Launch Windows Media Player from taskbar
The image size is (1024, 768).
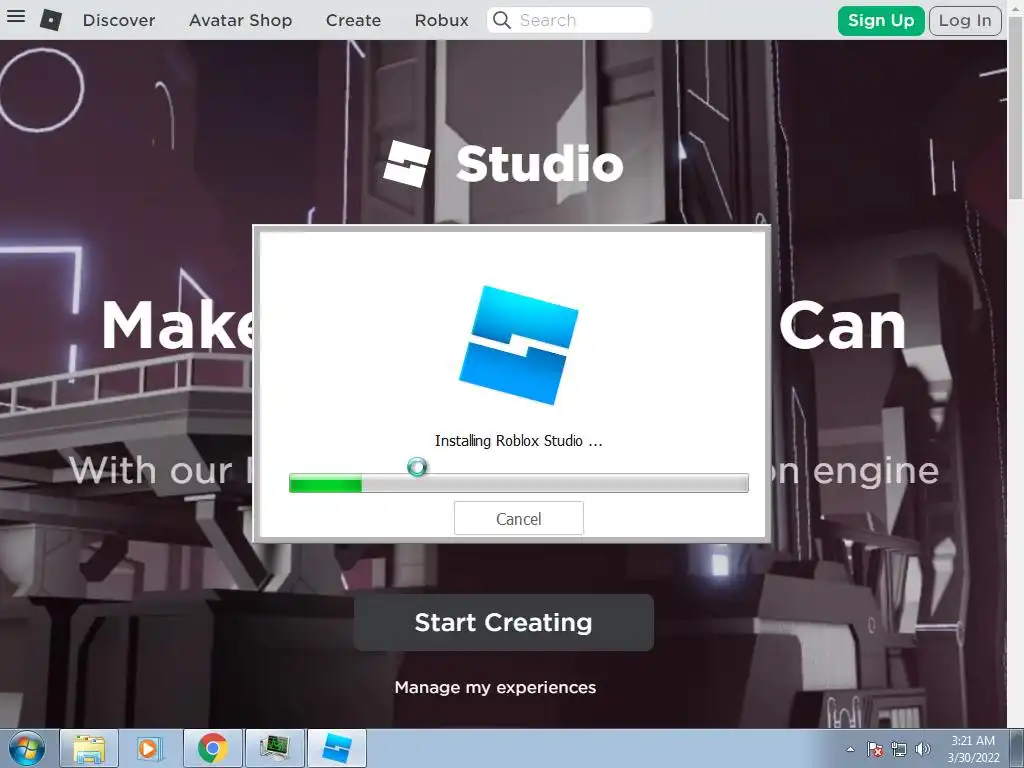point(149,748)
